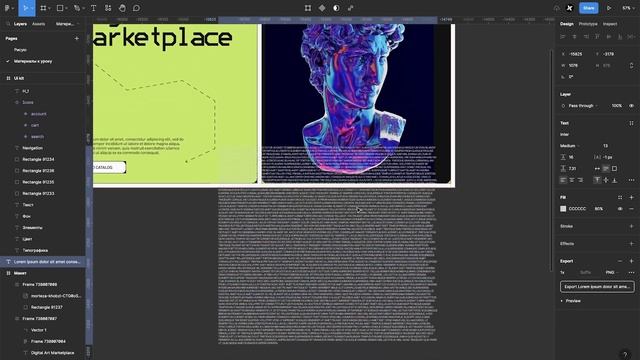Open the Resources tool
The height and width of the screenshot is (360, 640).
click(x=108, y=8)
